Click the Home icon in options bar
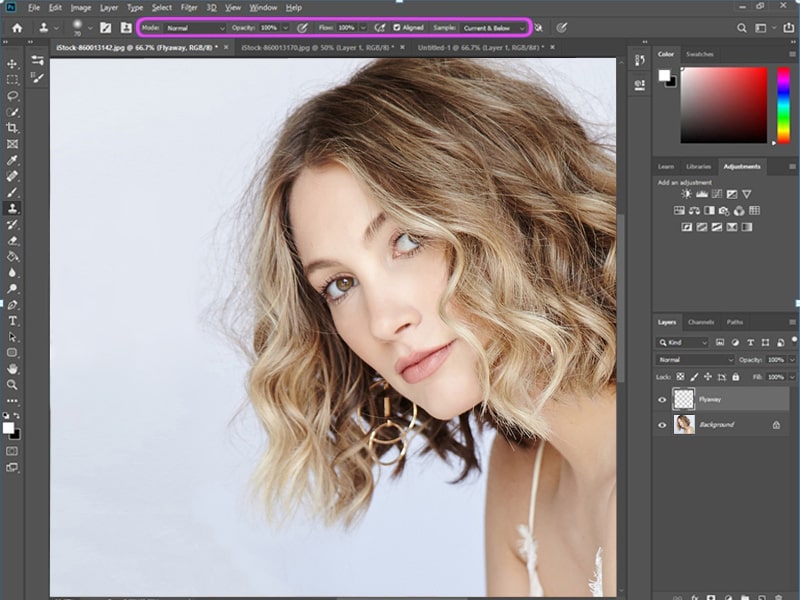Screen dimensions: 800x600 (x=17, y=28)
